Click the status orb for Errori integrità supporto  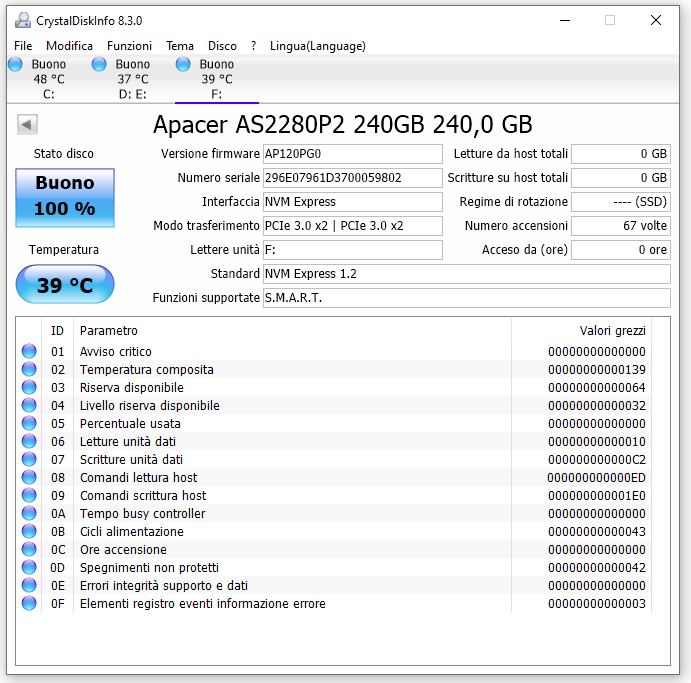coord(29,585)
